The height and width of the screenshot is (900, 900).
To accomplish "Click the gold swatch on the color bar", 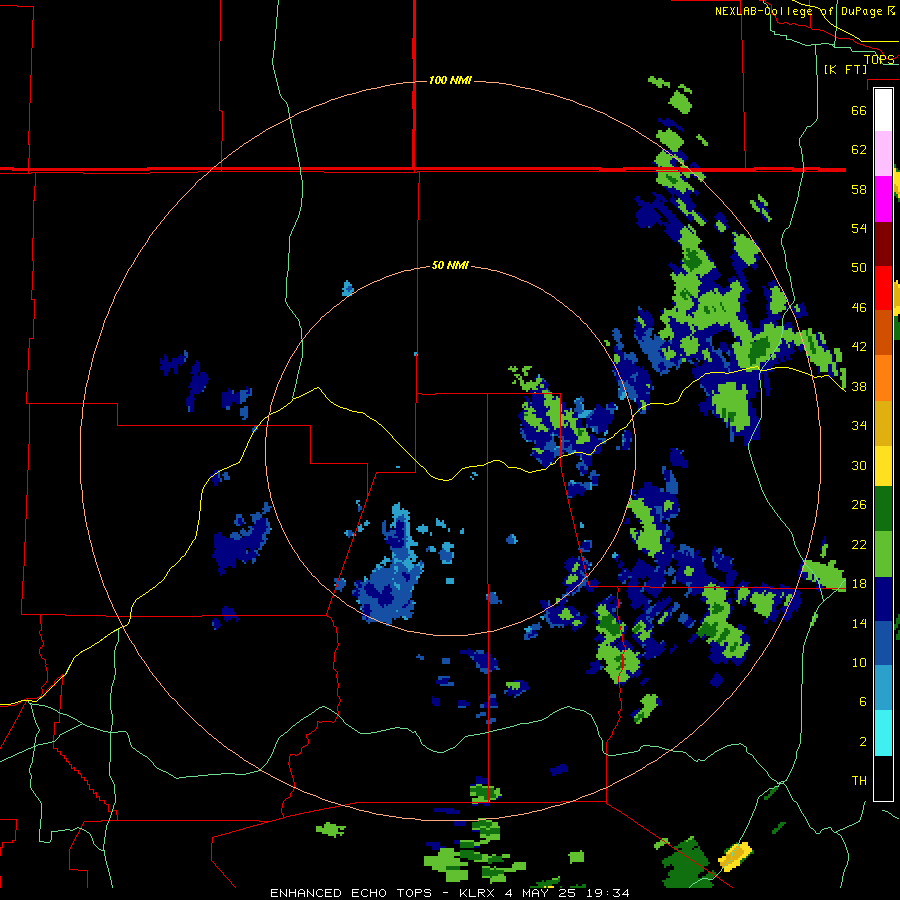I will coord(883,423).
